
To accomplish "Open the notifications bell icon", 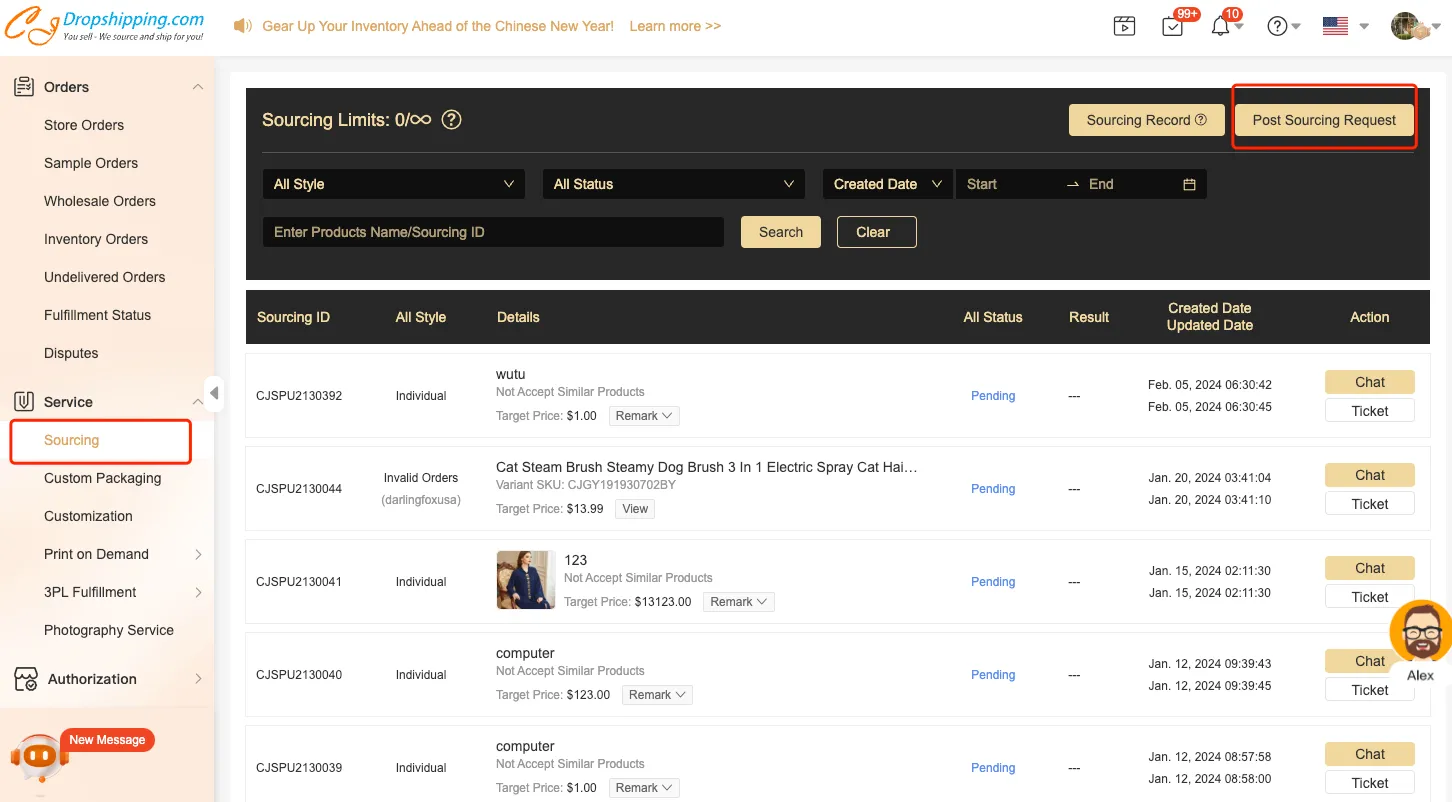I will point(1220,27).
